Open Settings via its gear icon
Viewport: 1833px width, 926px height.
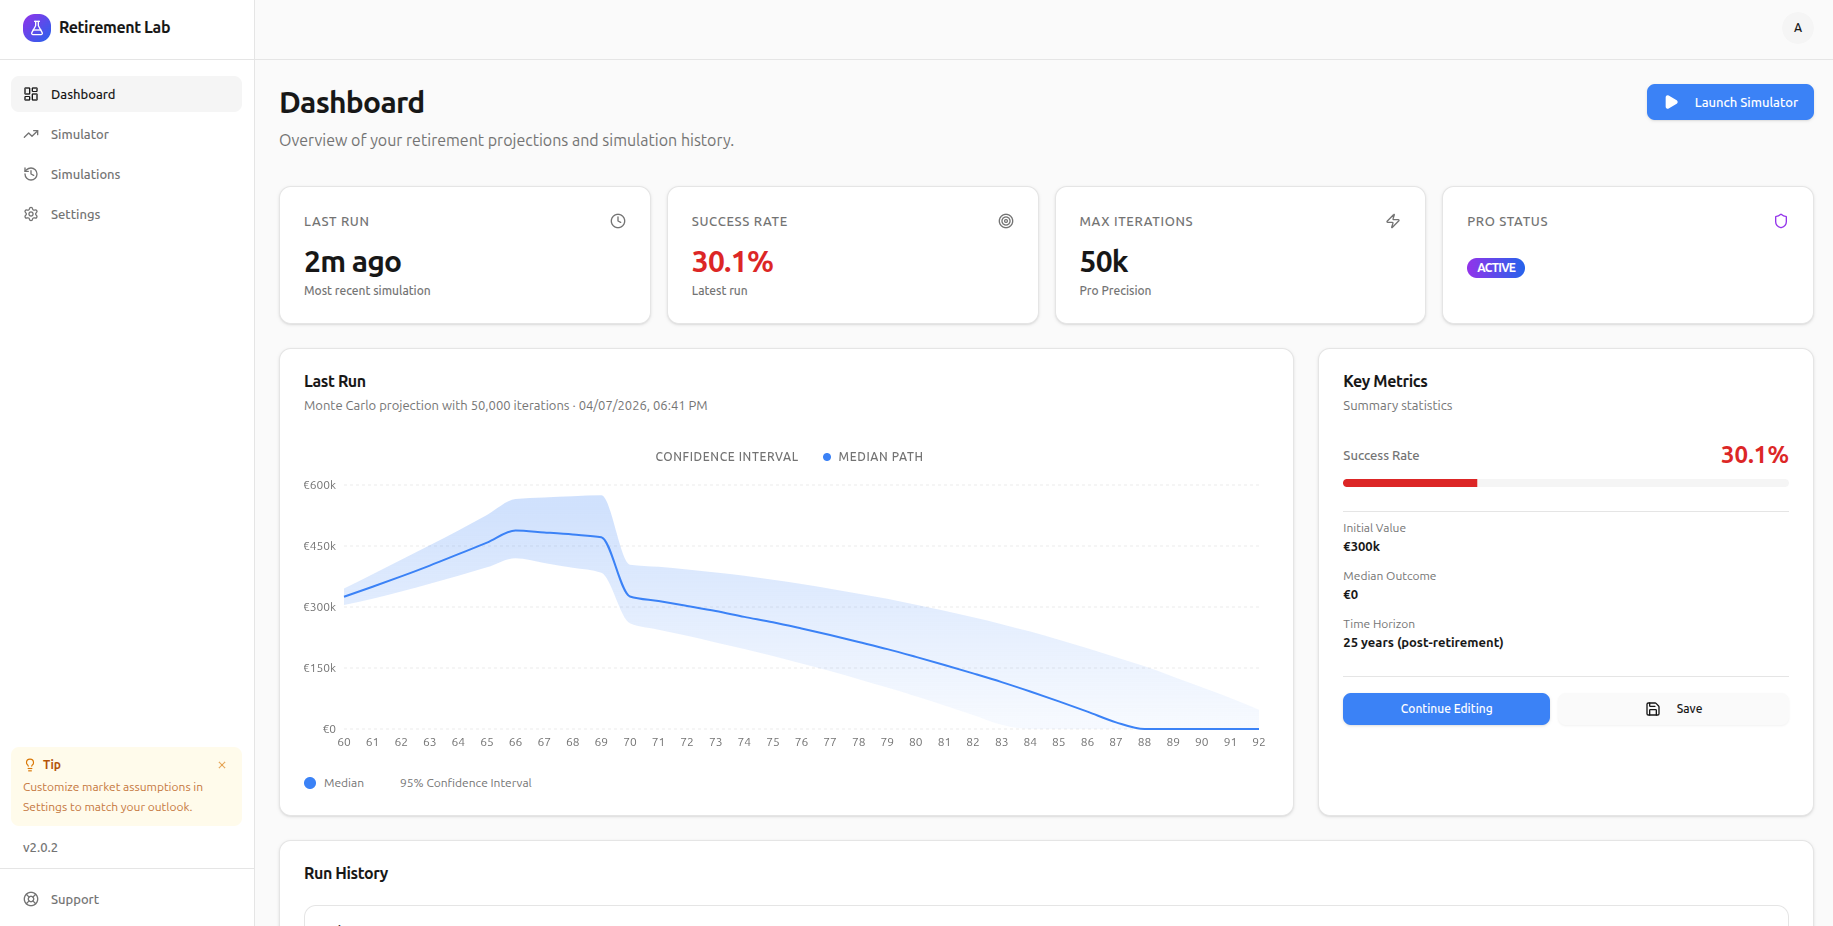click(x=31, y=214)
